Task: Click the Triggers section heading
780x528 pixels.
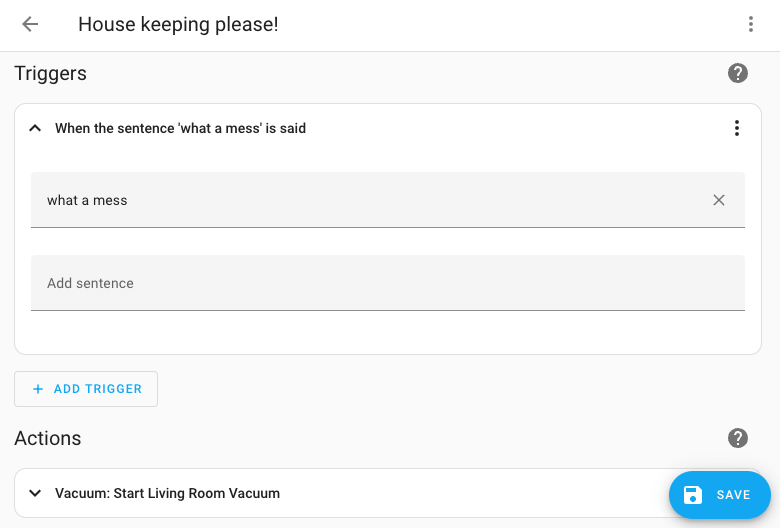Action: (x=50, y=73)
